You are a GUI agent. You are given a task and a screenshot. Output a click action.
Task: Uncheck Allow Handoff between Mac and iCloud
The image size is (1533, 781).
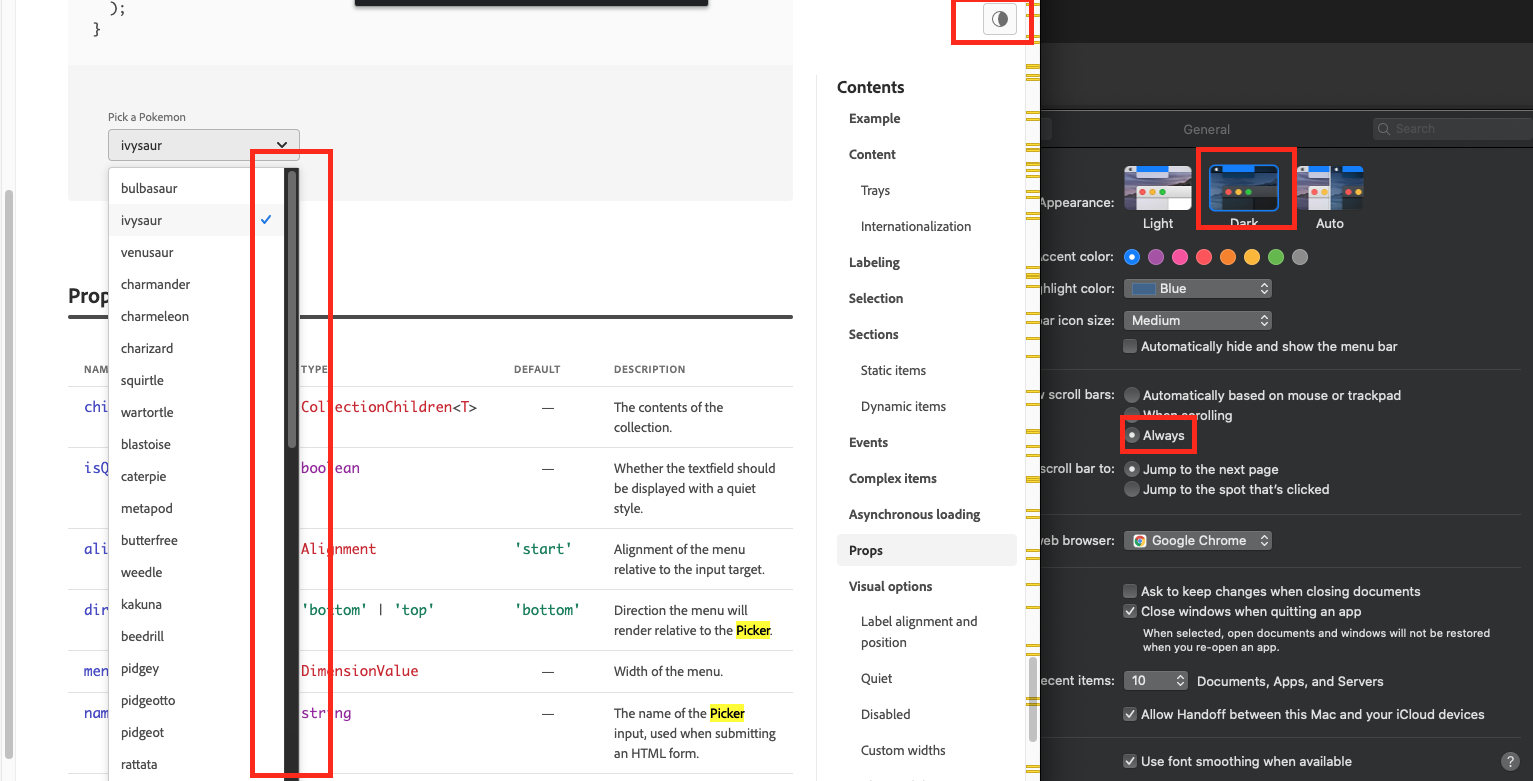coord(1130,714)
